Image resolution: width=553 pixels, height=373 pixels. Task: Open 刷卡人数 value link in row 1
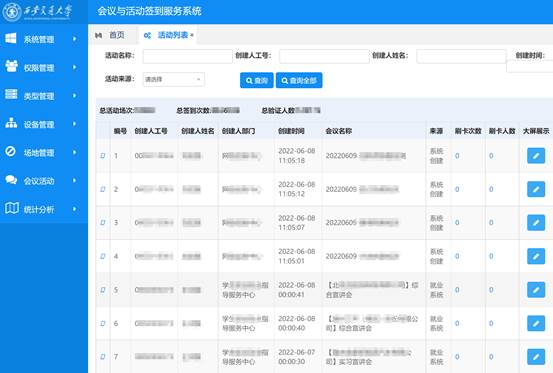[491, 156]
